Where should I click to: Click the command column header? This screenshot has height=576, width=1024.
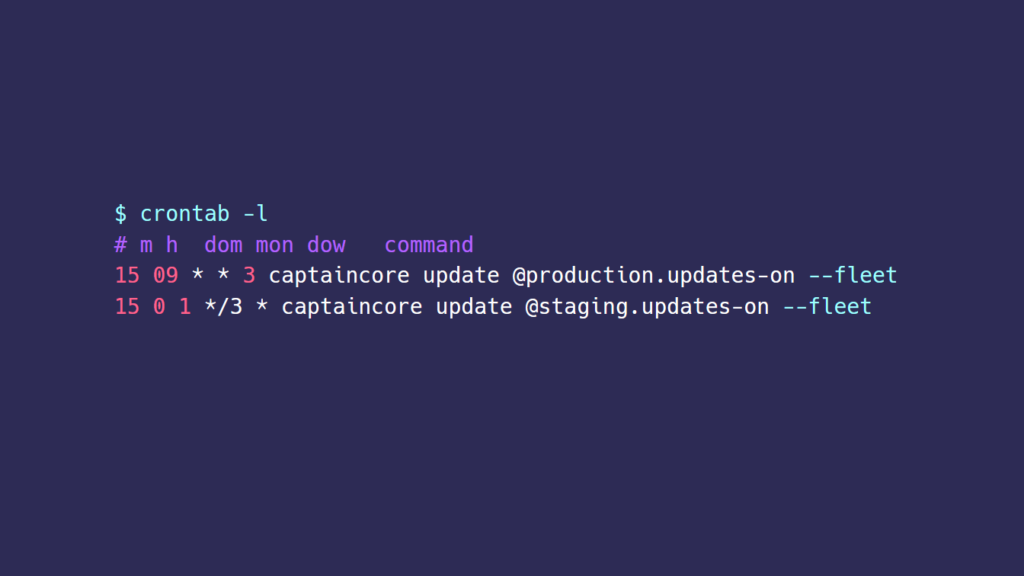[x=429, y=245]
